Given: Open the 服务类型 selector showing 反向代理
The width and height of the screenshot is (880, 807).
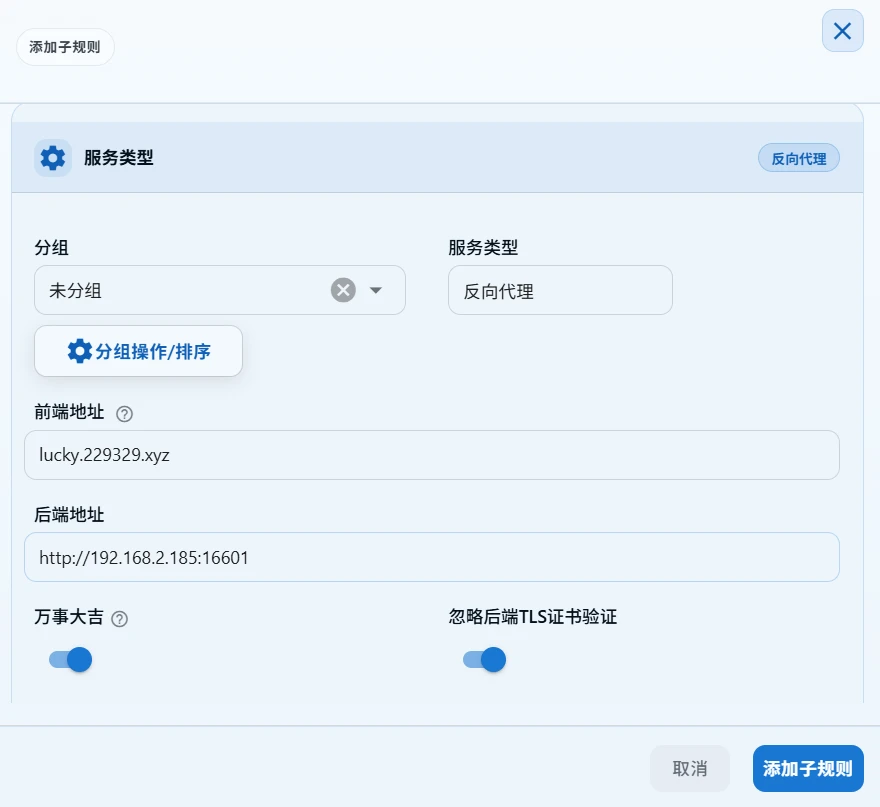Looking at the screenshot, I should pyautogui.click(x=560, y=290).
